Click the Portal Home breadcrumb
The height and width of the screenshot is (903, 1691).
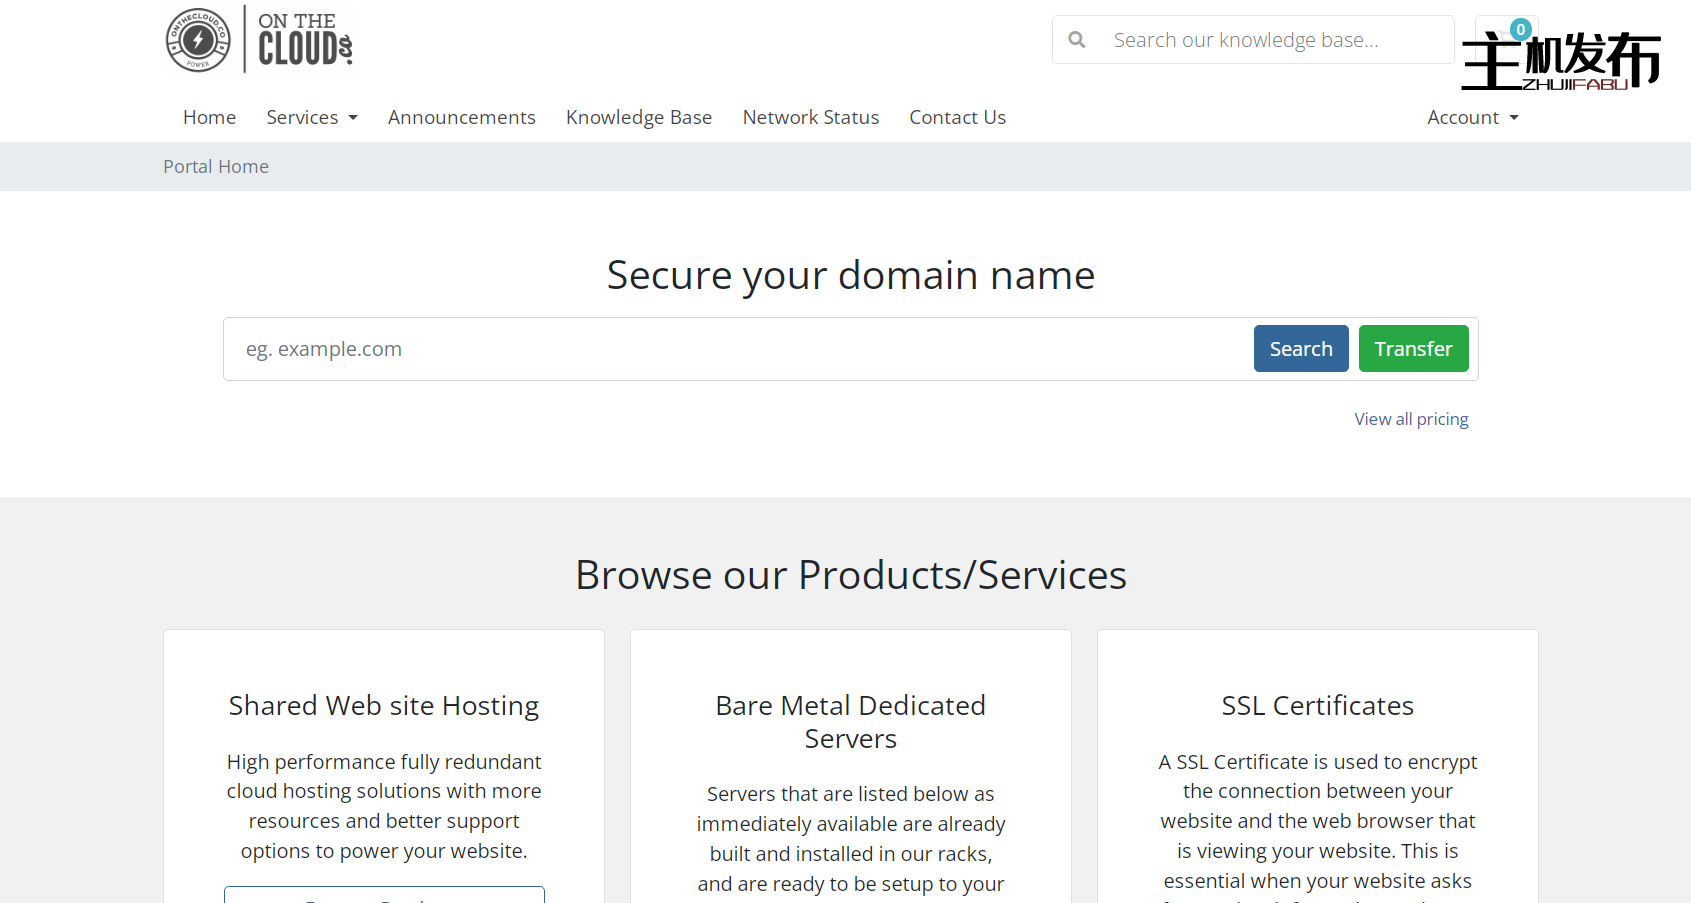216,166
